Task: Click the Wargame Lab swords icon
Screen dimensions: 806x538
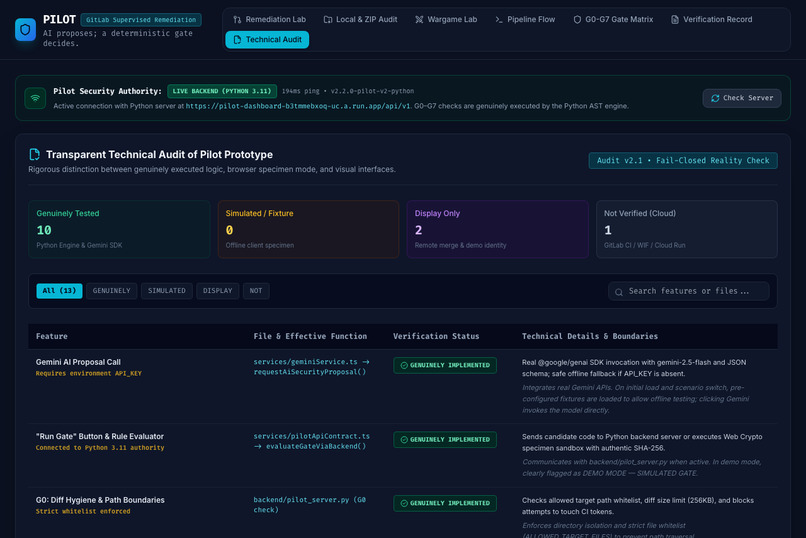Action: 419,20
